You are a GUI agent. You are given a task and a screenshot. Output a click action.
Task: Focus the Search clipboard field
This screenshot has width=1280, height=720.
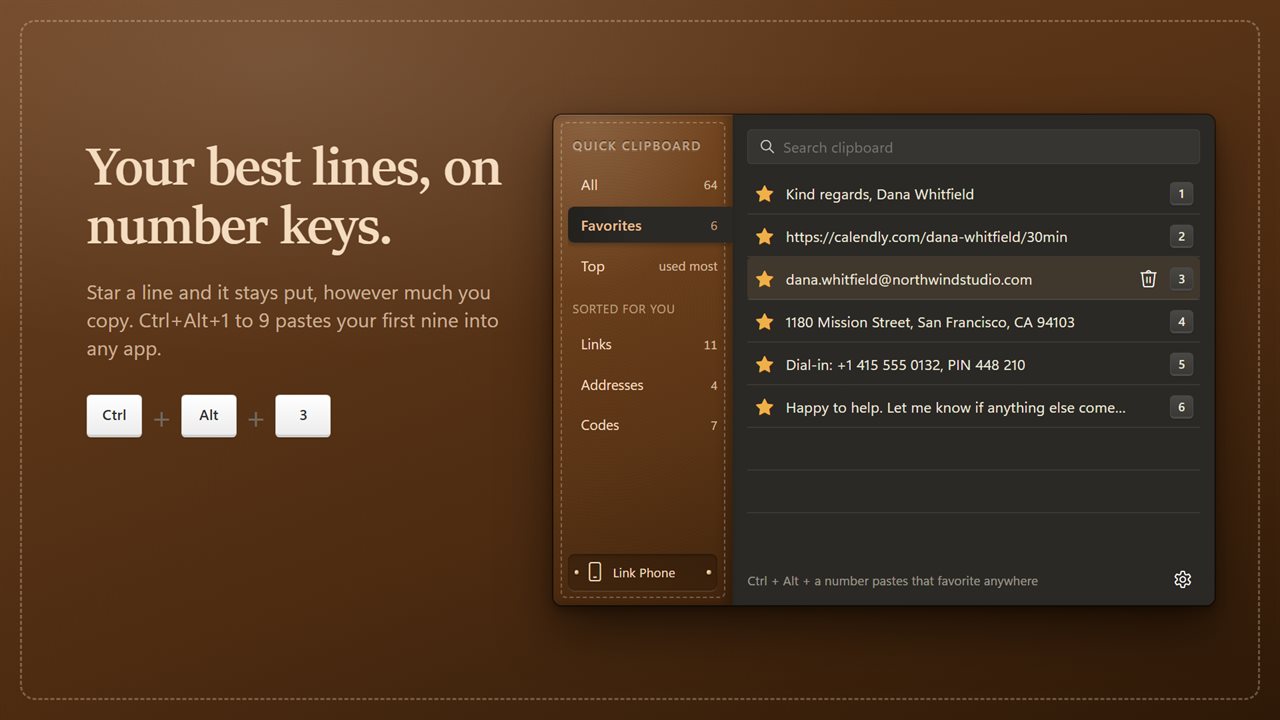tap(973, 147)
